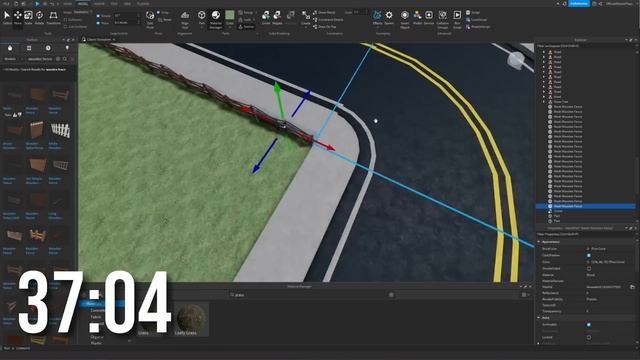The image size is (640, 360).
Task: Toggle the Locked property checkbox
Action: tap(589, 337)
